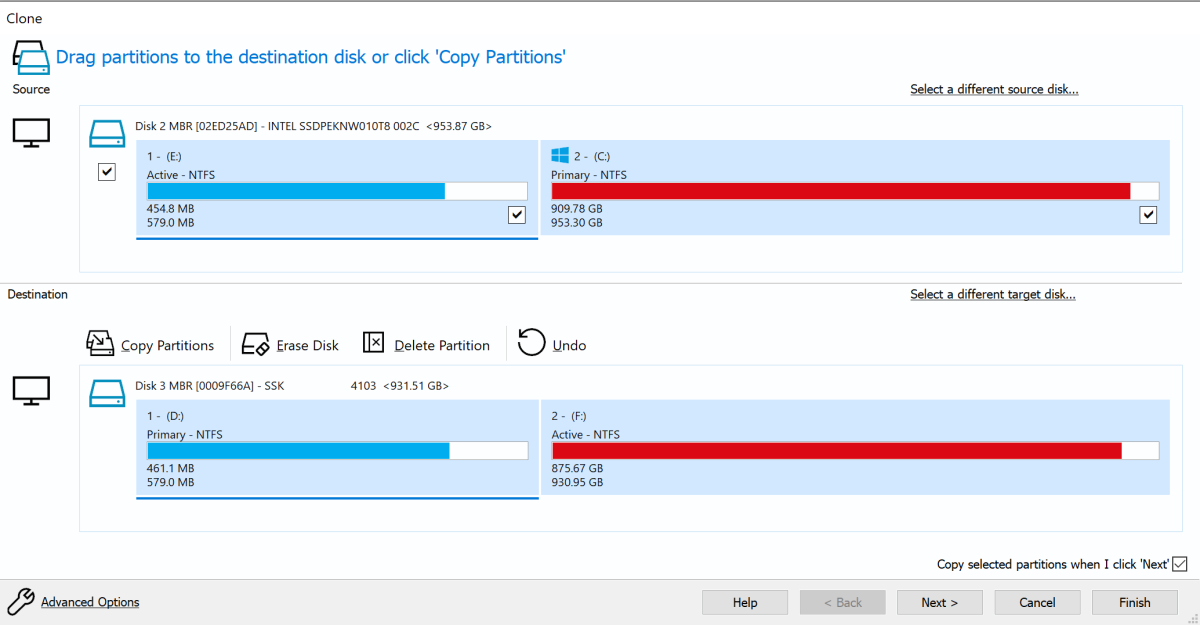Uncheck the C: partition checkbox
Image resolution: width=1200 pixels, height=625 pixels.
[x=1148, y=214]
